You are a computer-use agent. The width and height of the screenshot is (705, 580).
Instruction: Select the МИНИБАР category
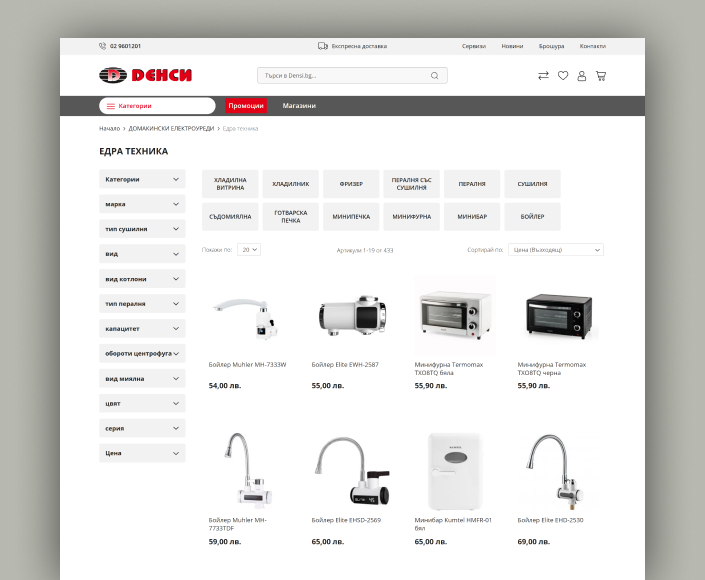tap(472, 217)
